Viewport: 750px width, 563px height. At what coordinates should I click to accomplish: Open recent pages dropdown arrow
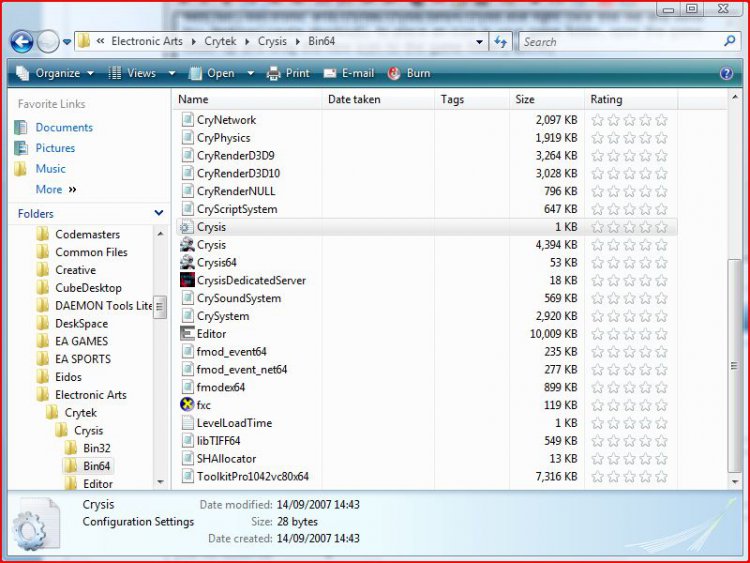click(67, 42)
